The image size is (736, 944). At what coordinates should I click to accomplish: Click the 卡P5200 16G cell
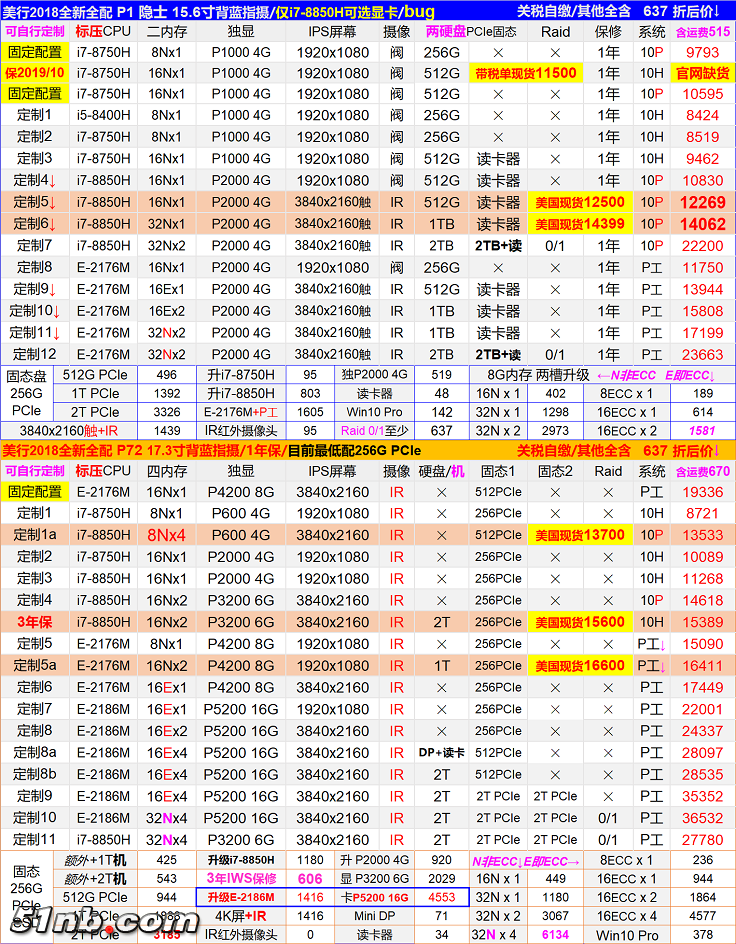click(374, 897)
